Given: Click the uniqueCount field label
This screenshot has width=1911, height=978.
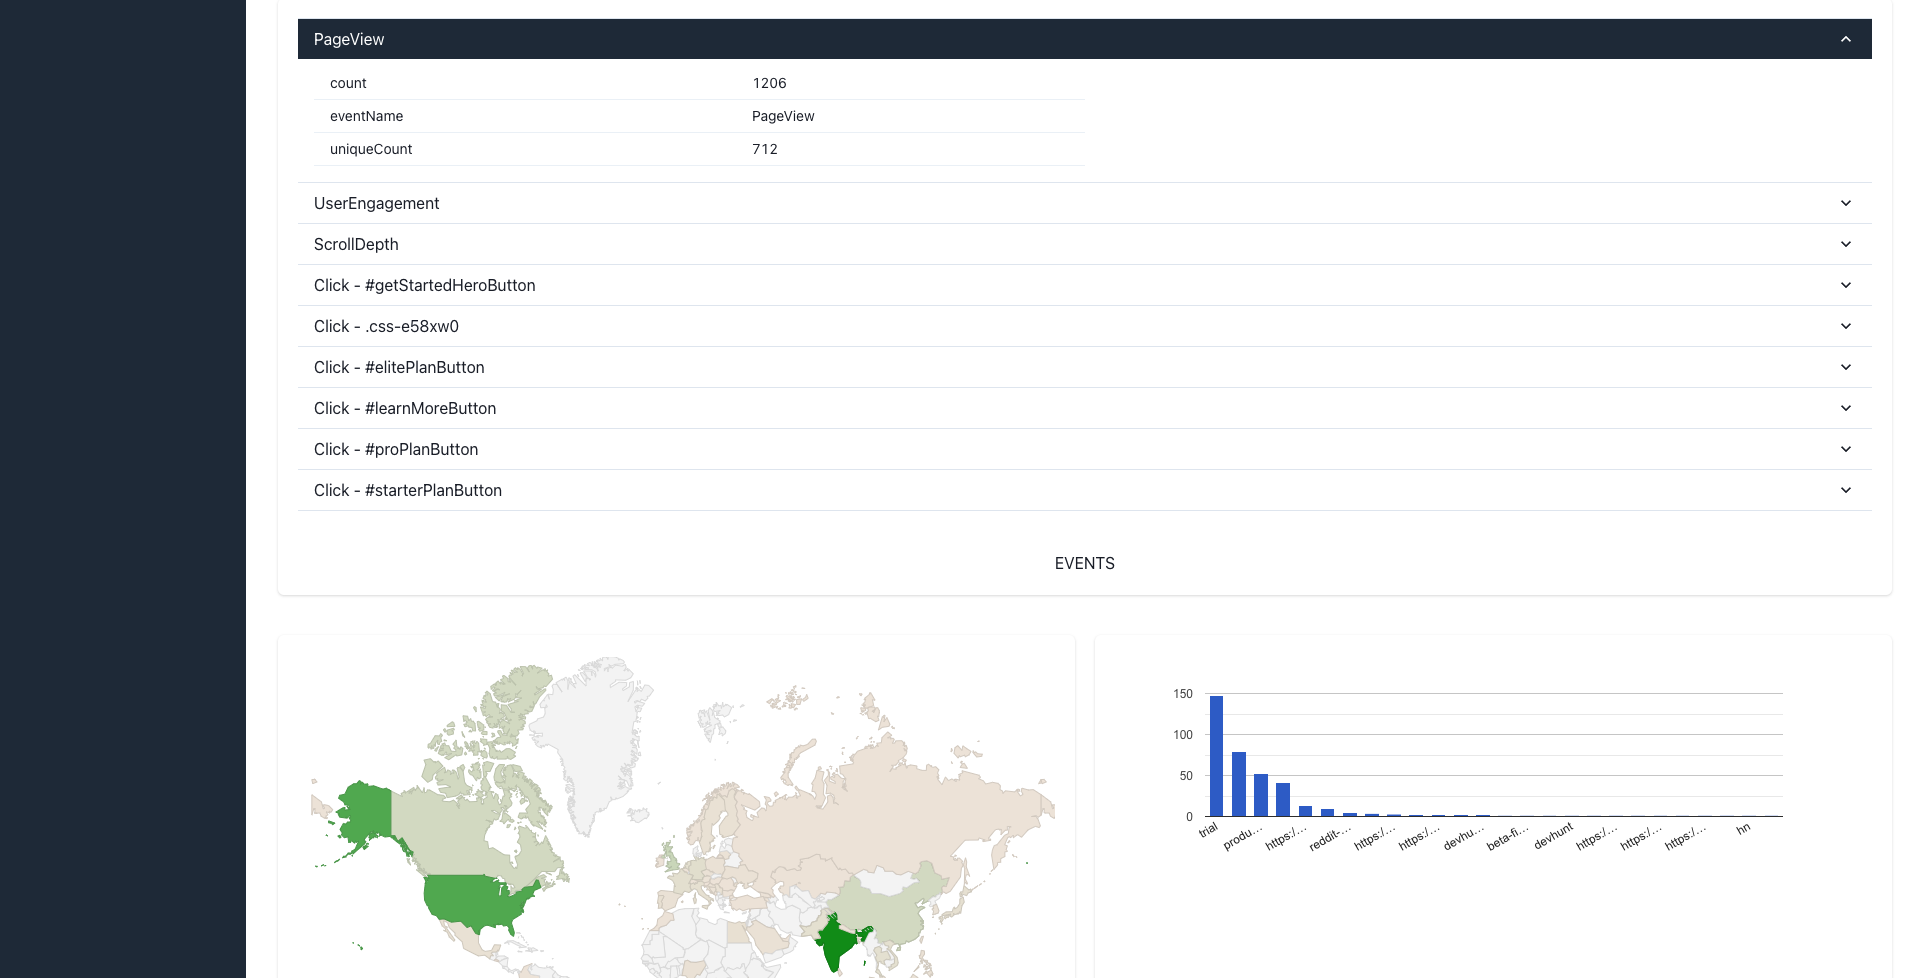Looking at the screenshot, I should (x=371, y=149).
